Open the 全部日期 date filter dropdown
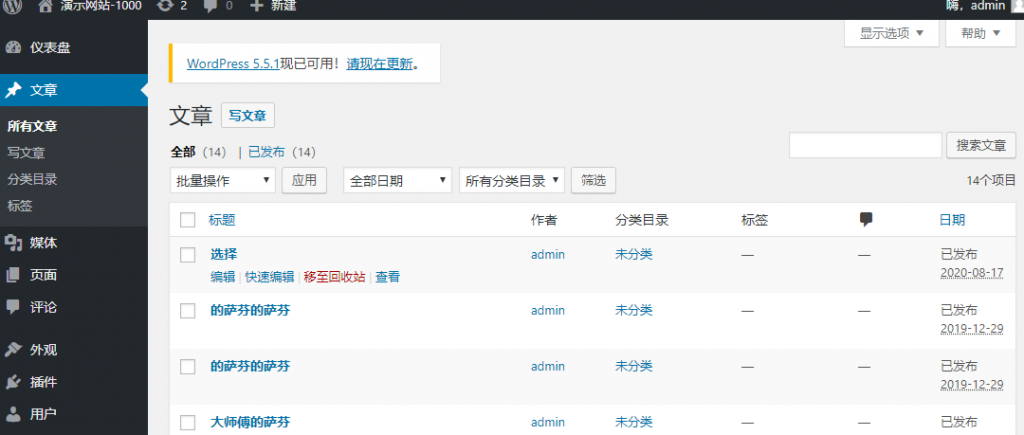1024x435 pixels. [x=398, y=180]
